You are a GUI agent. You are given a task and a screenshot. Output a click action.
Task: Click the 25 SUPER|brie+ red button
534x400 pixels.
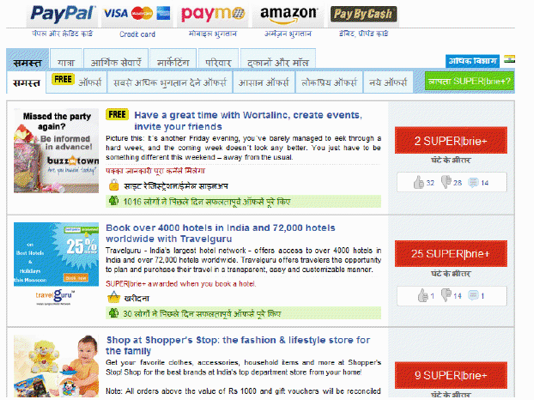(x=451, y=254)
